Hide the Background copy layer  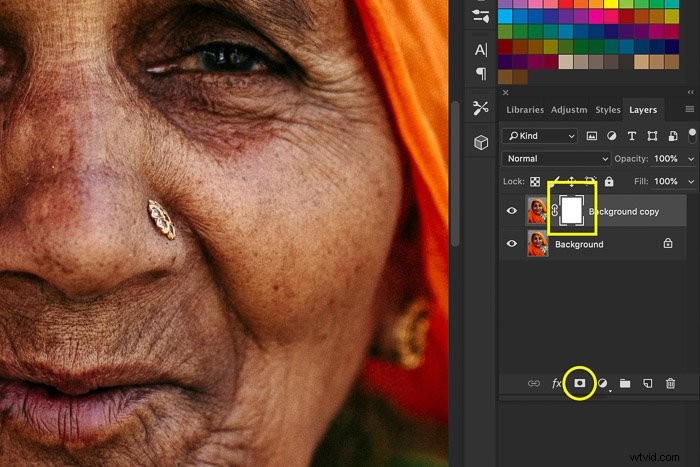click(512, 211)
